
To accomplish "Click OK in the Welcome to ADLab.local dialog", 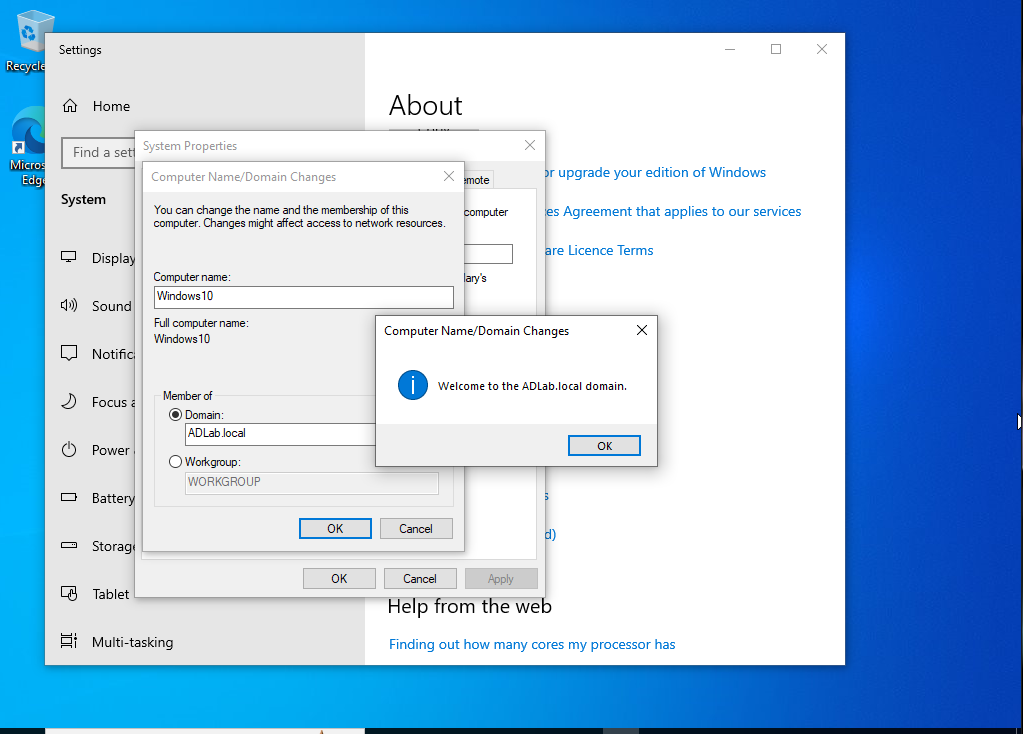I will (604, 446).
